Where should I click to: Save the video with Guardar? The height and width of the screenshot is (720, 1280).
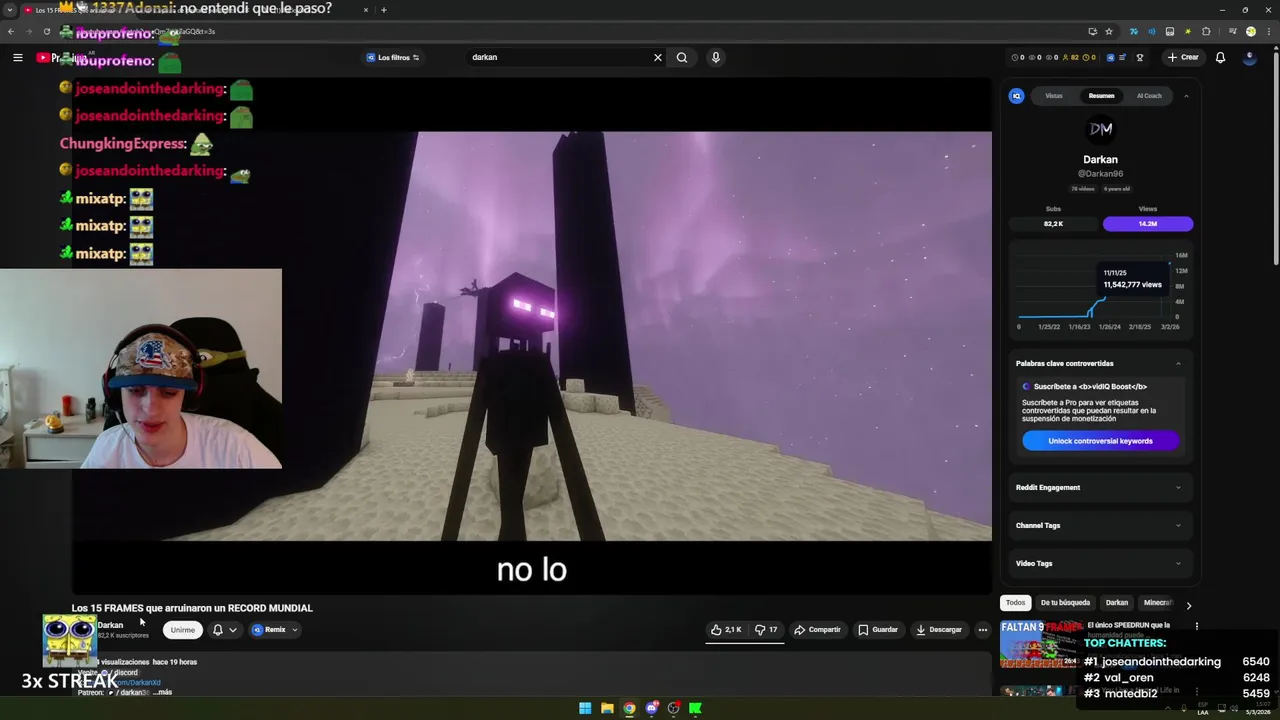(x=878, y=630)
